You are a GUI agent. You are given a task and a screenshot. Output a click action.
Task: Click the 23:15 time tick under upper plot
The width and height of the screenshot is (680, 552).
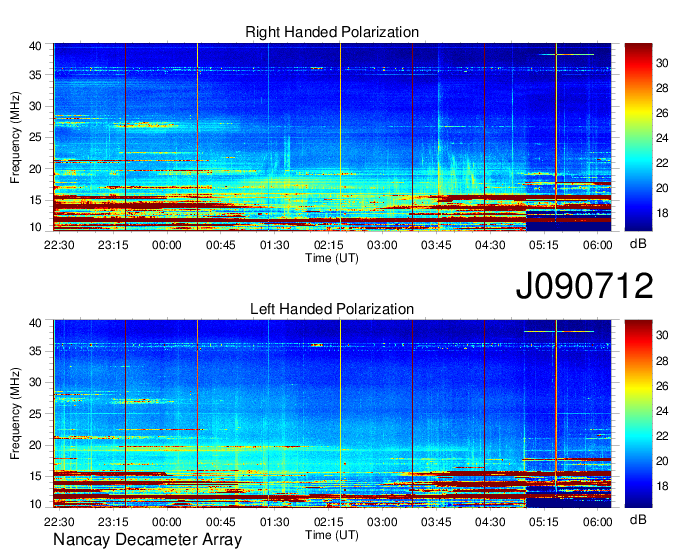113,245
